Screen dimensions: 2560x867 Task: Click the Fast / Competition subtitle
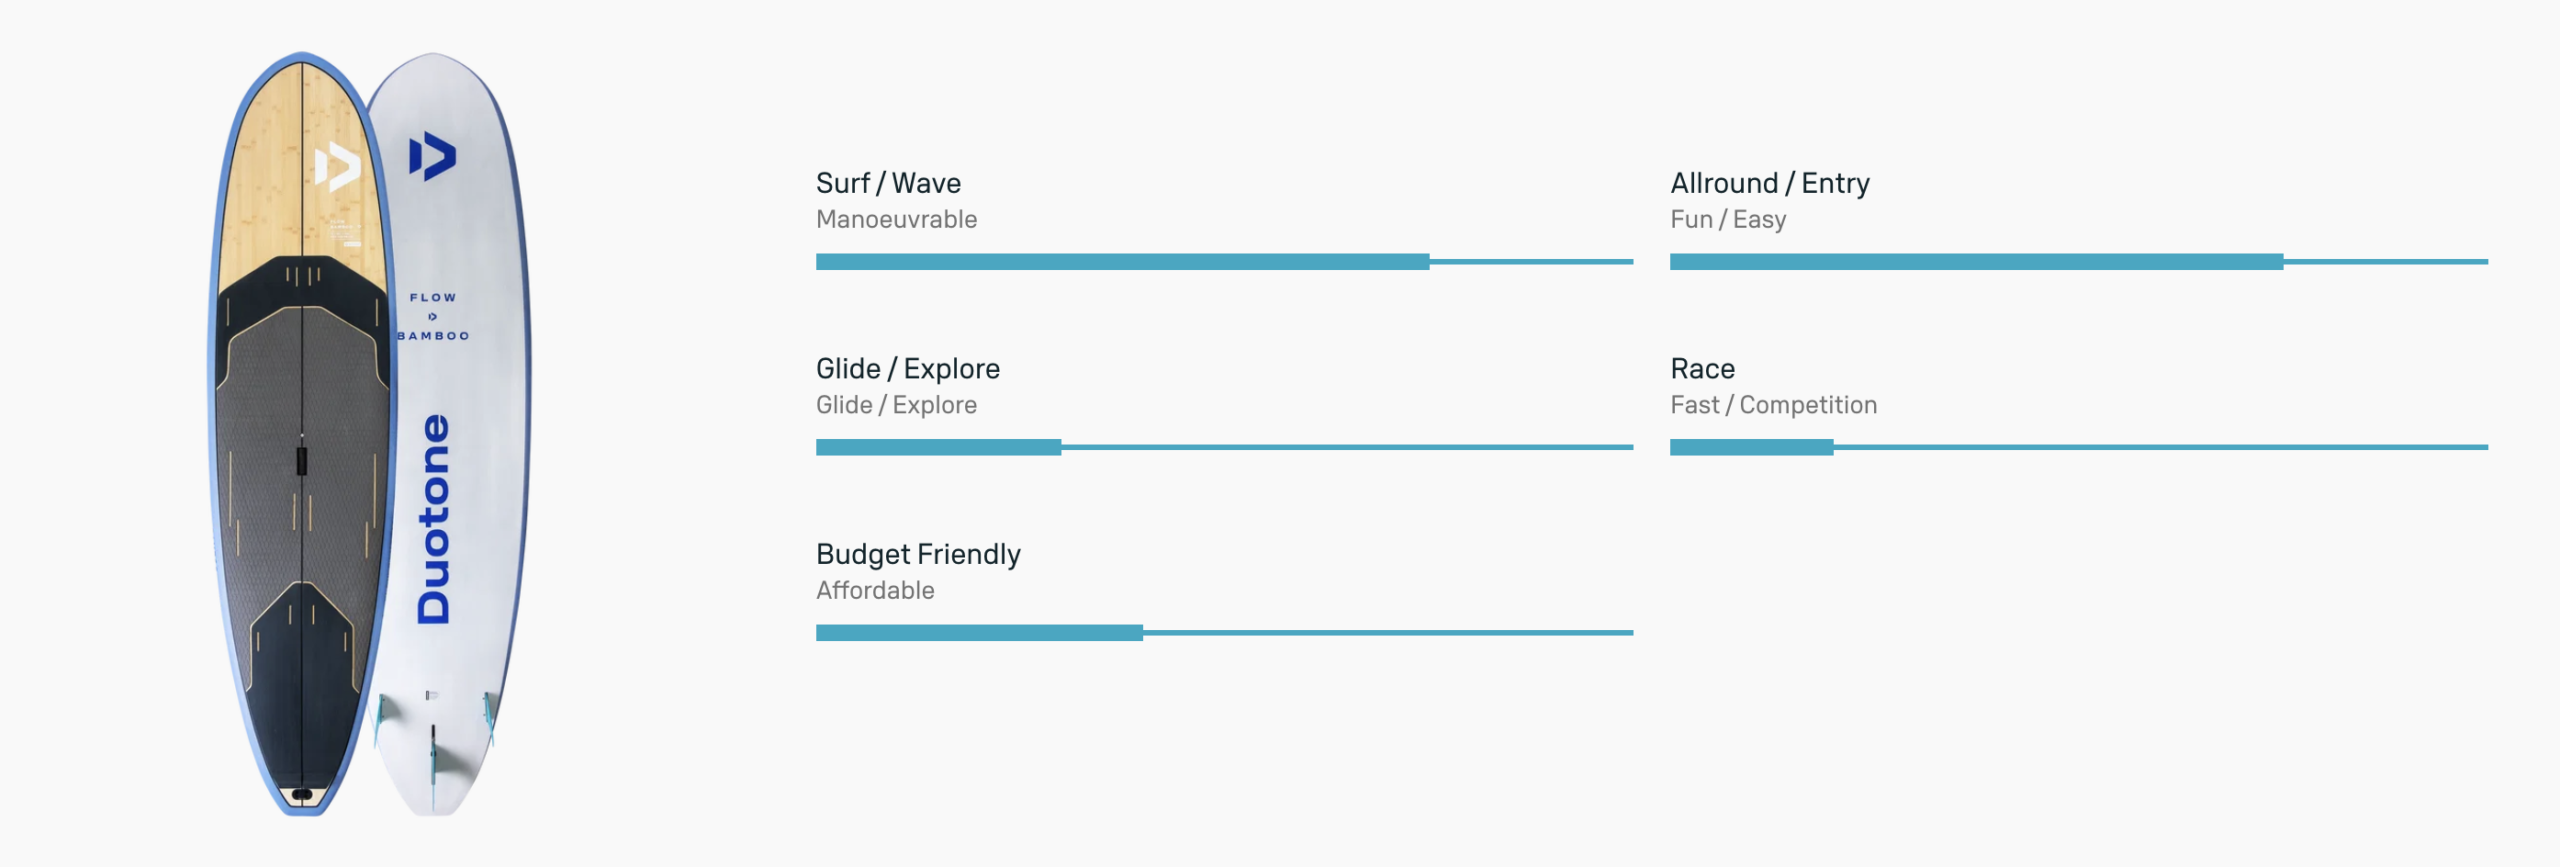point(1773,405)
